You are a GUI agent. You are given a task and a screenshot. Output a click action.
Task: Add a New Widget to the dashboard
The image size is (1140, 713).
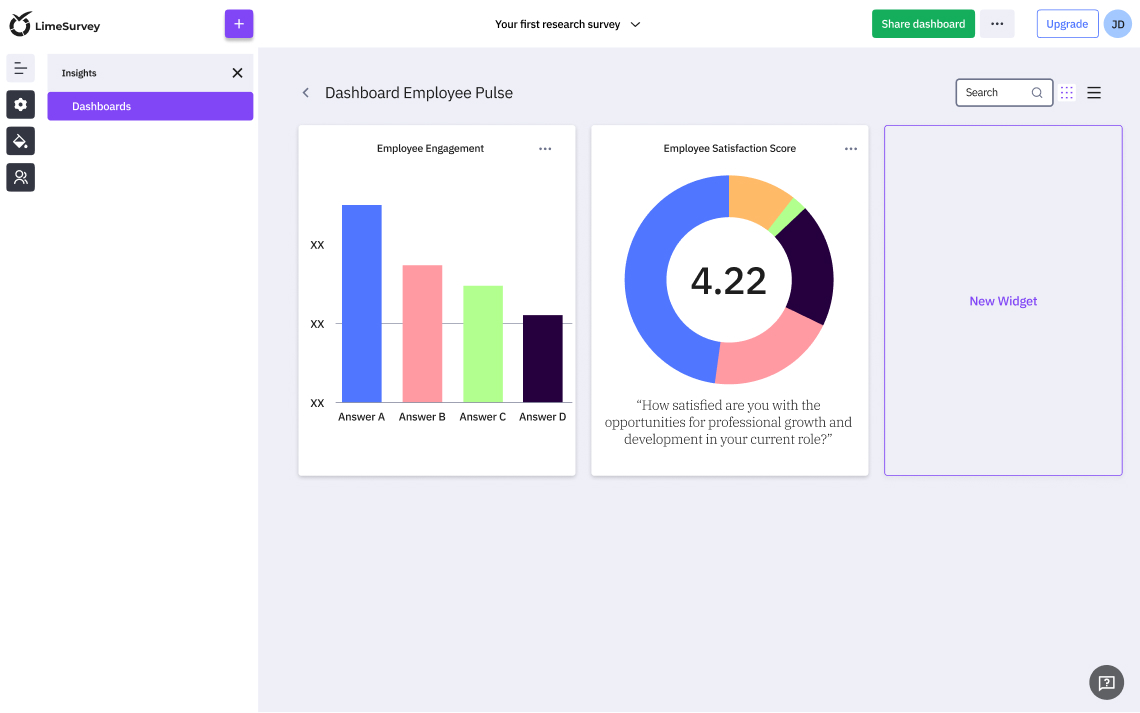[1003, 300]
